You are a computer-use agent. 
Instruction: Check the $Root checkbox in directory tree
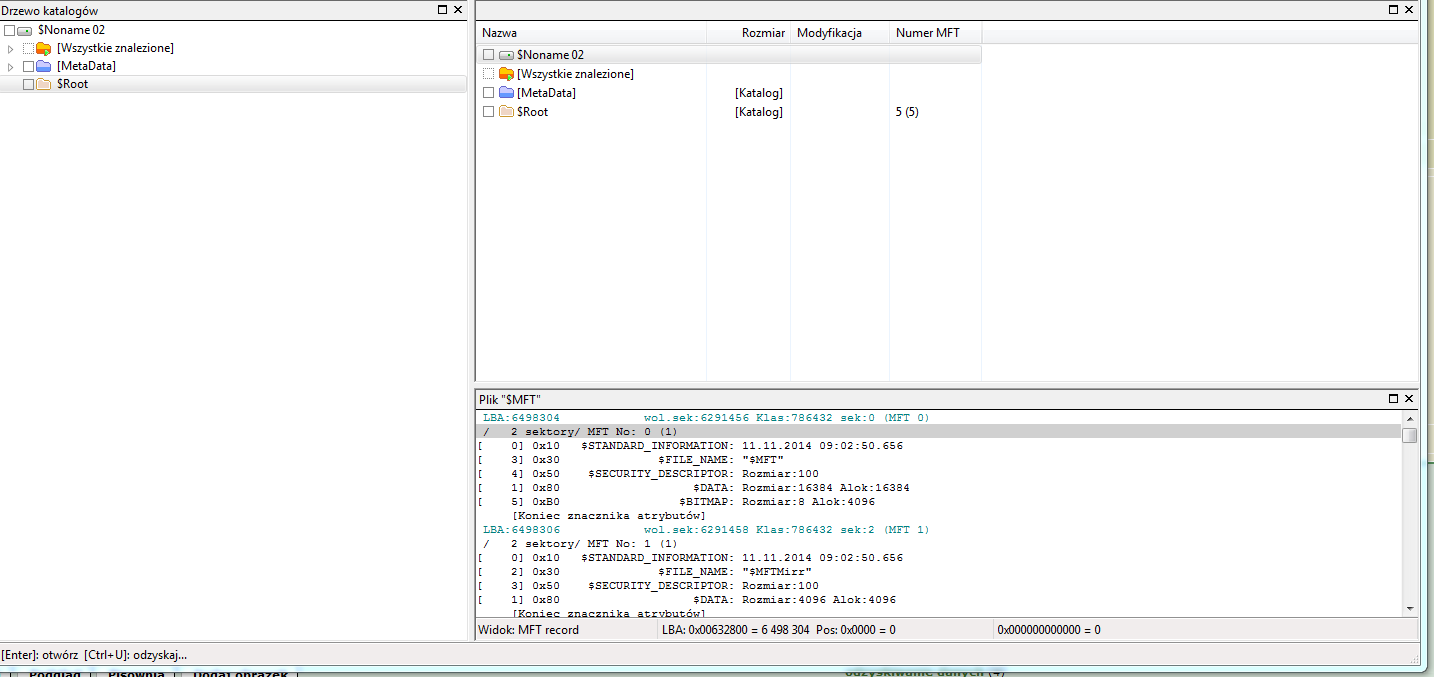point(28,84)
